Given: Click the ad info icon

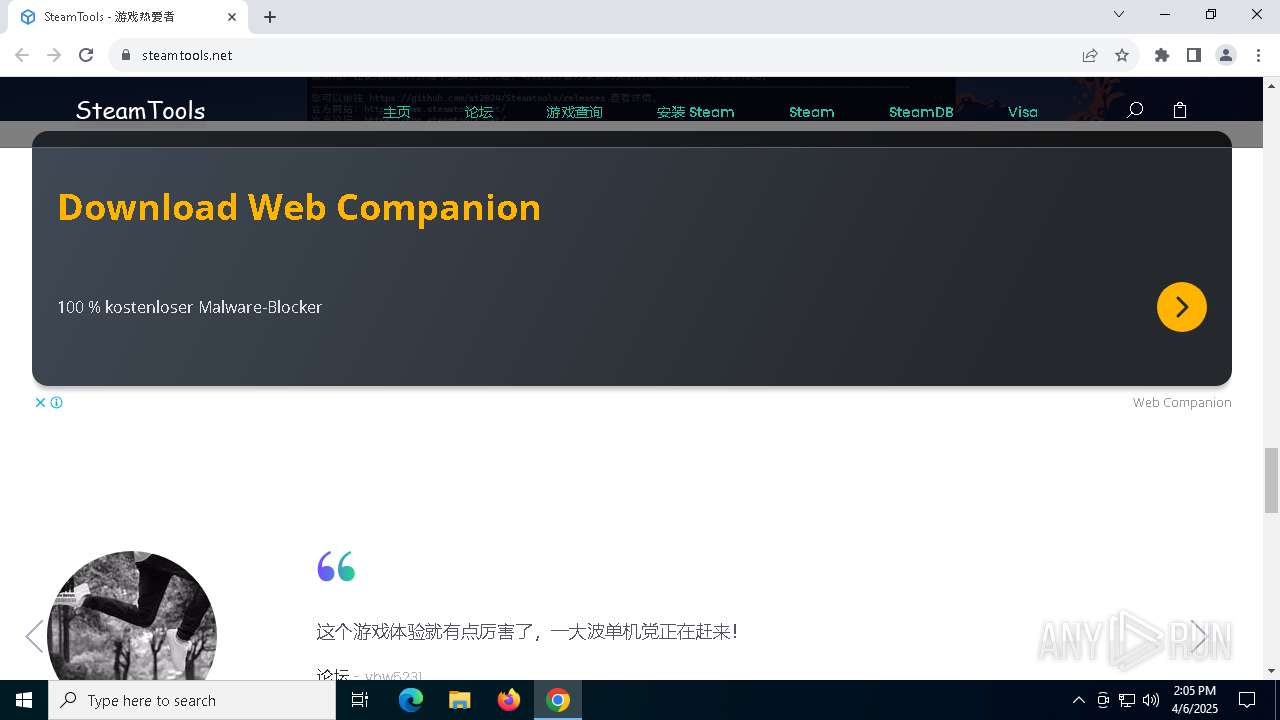Looking at the screenshot, I should pyautogui.click(x=57, y=402).
